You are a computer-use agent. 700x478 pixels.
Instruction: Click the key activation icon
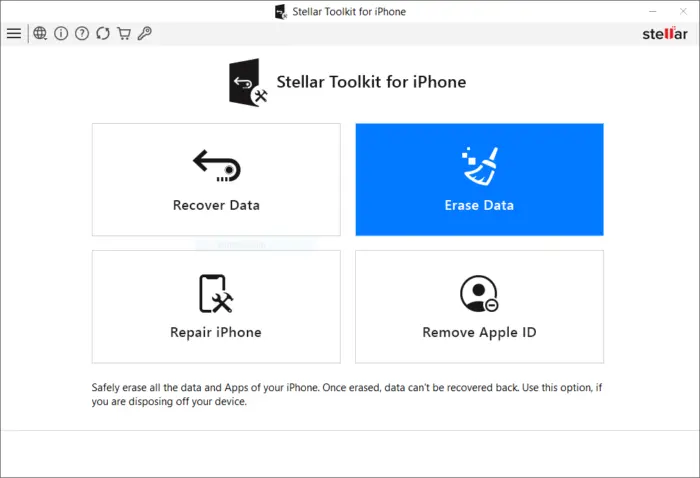click(145, 33)
